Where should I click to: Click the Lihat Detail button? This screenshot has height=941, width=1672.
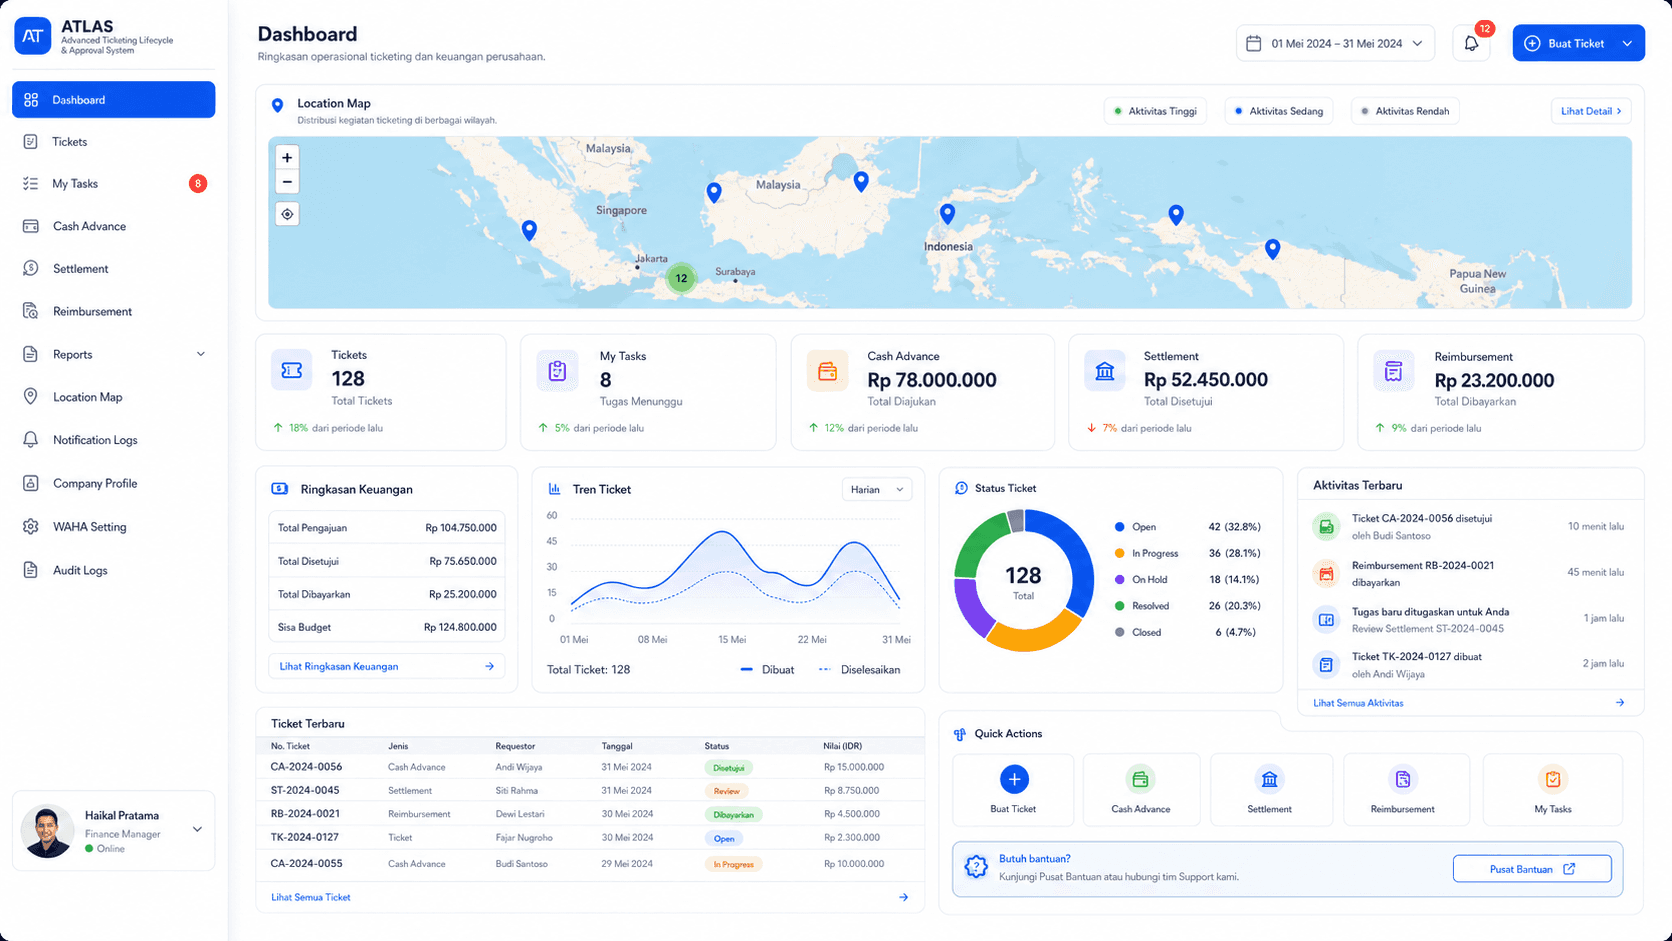pos(1591,111)
